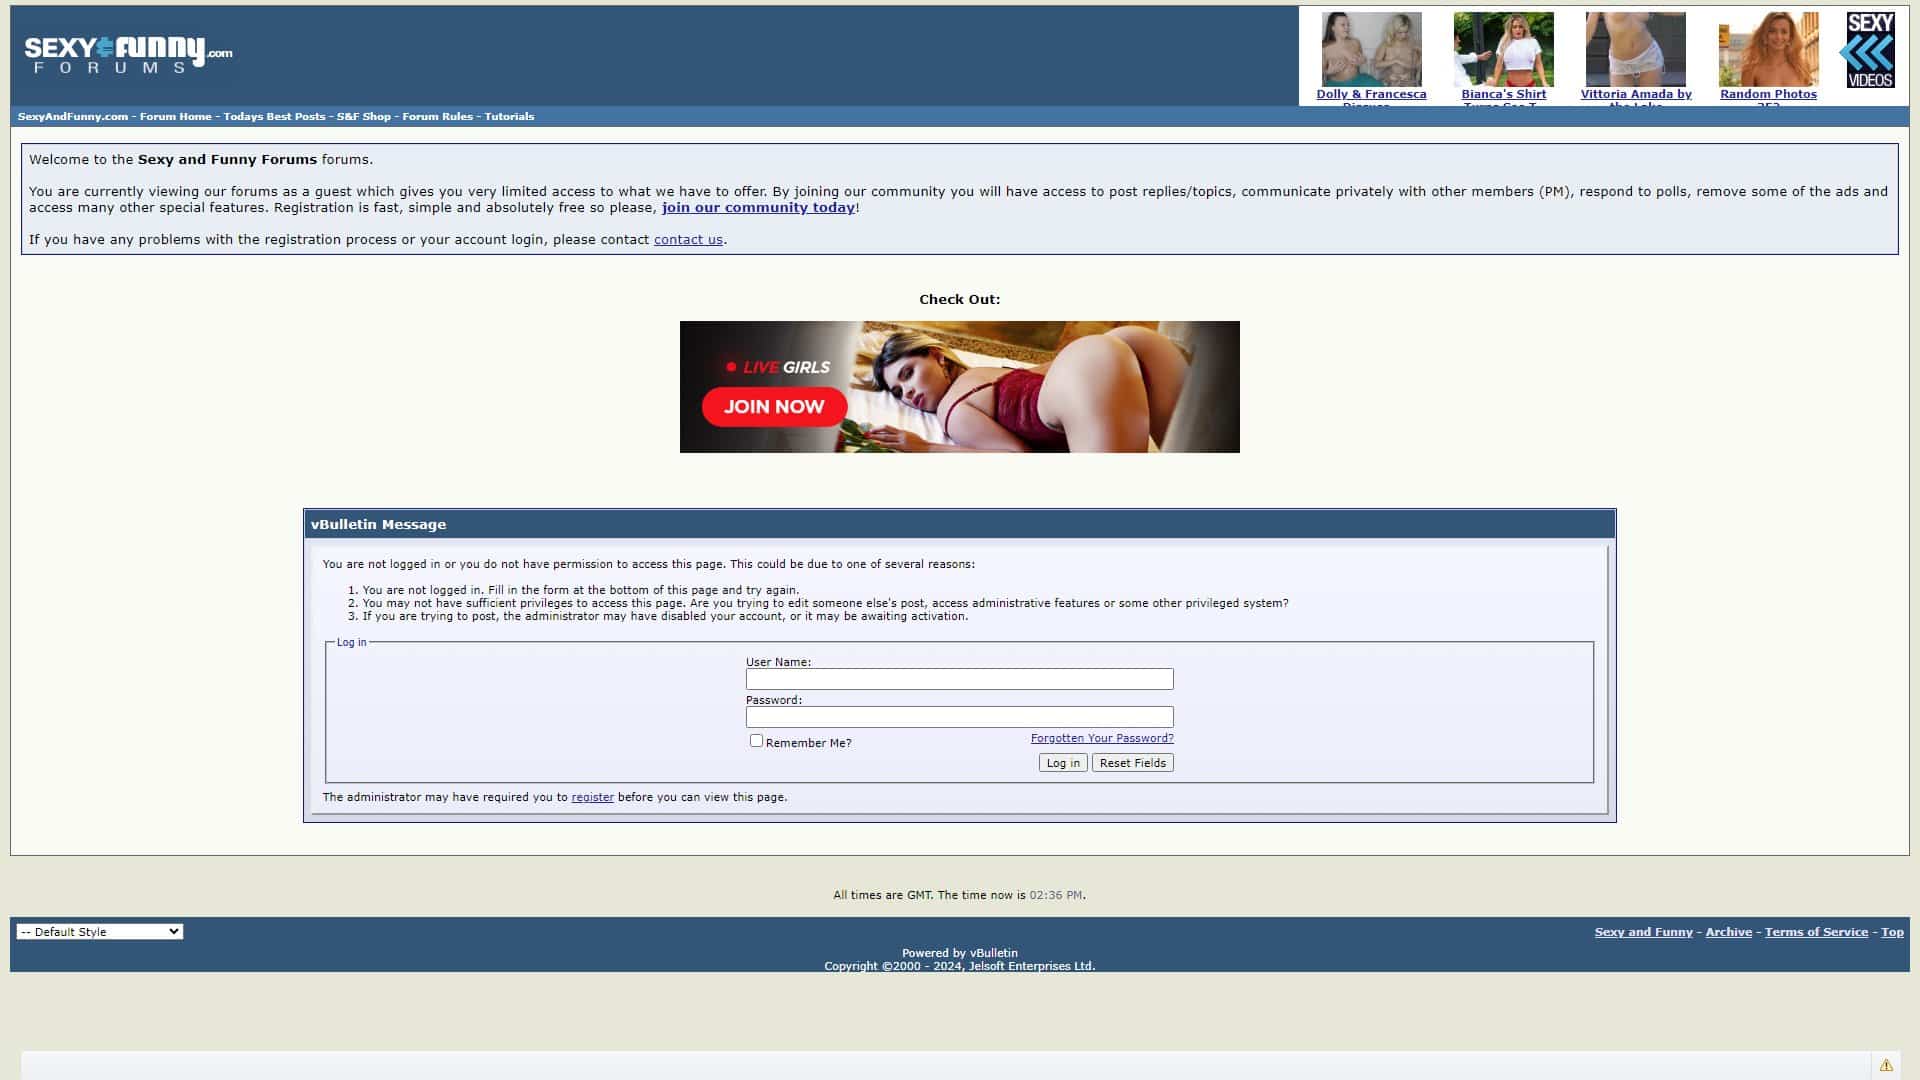Click the register link
1920x1080 pixels.
tap(592, 797)
